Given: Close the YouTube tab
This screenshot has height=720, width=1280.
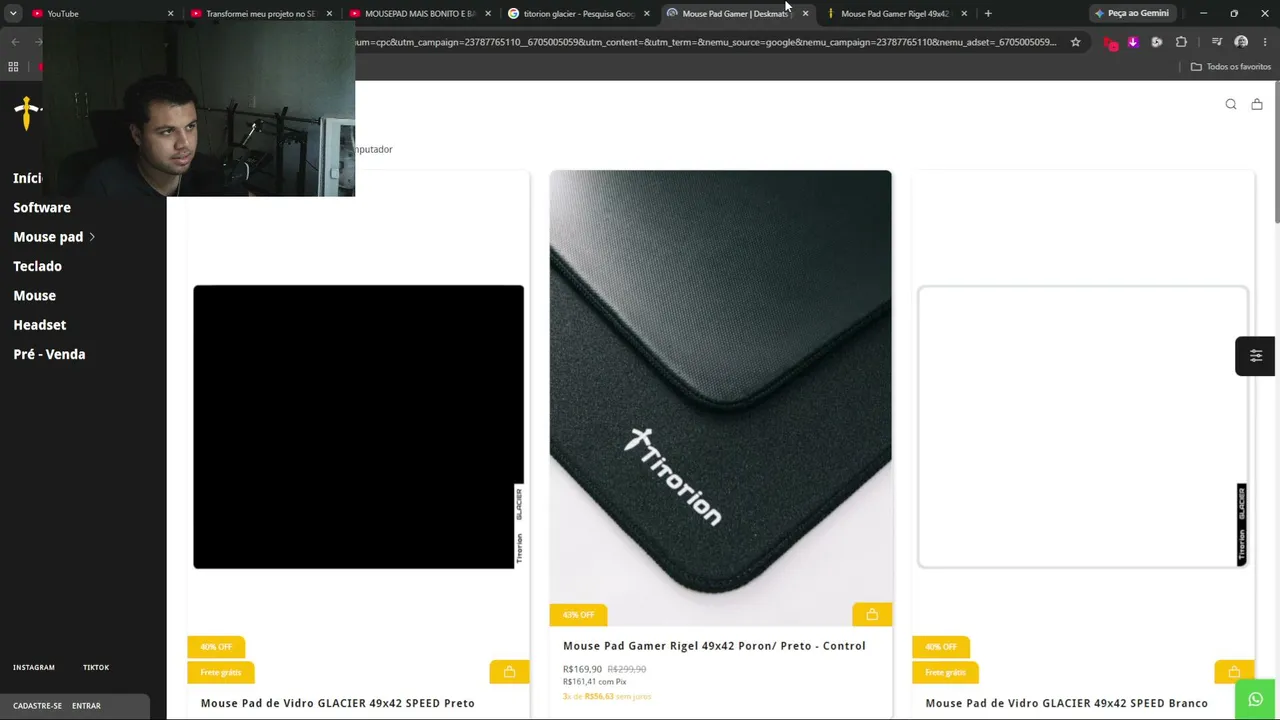Looking at the screenshot, I should [170, 13].
